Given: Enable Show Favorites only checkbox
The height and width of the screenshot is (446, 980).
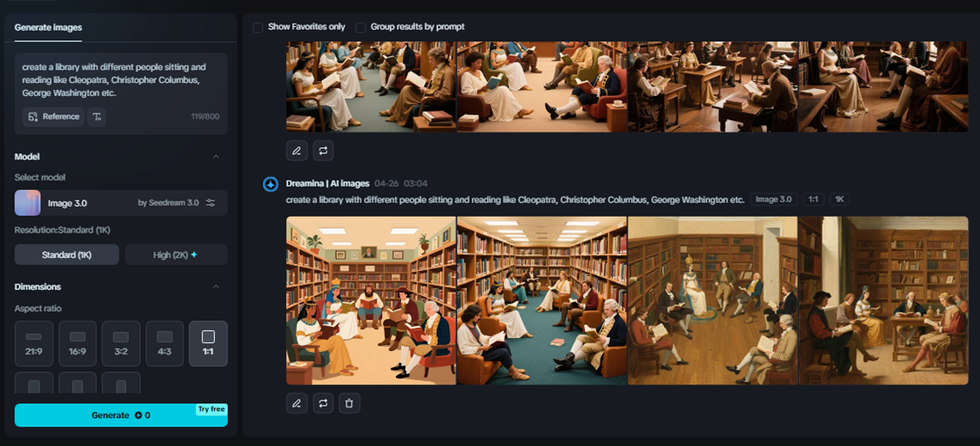Looking at the screenshot, I should coord(258,27).
